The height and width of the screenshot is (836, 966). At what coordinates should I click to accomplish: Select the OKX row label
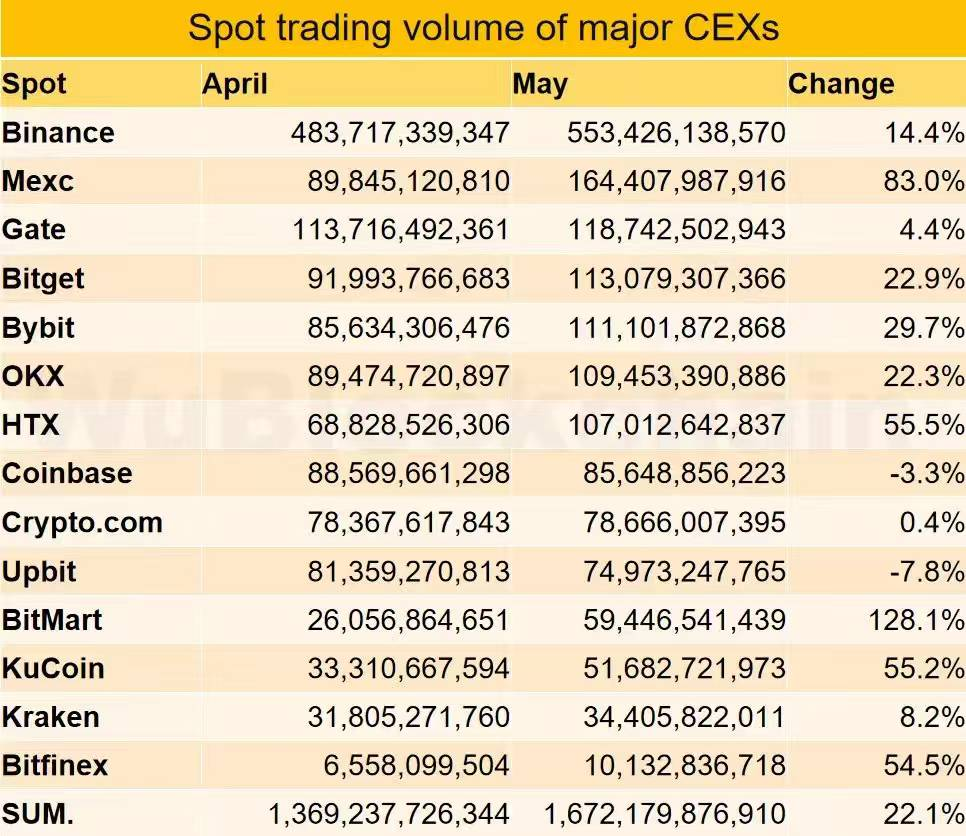tap(33, 376)
